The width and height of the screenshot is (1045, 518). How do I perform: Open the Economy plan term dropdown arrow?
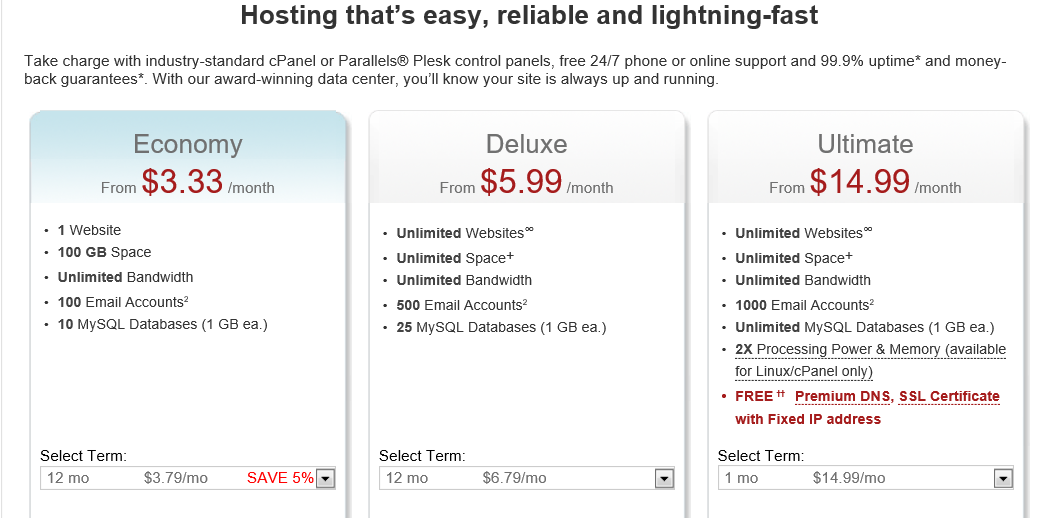tap(325, 479)
